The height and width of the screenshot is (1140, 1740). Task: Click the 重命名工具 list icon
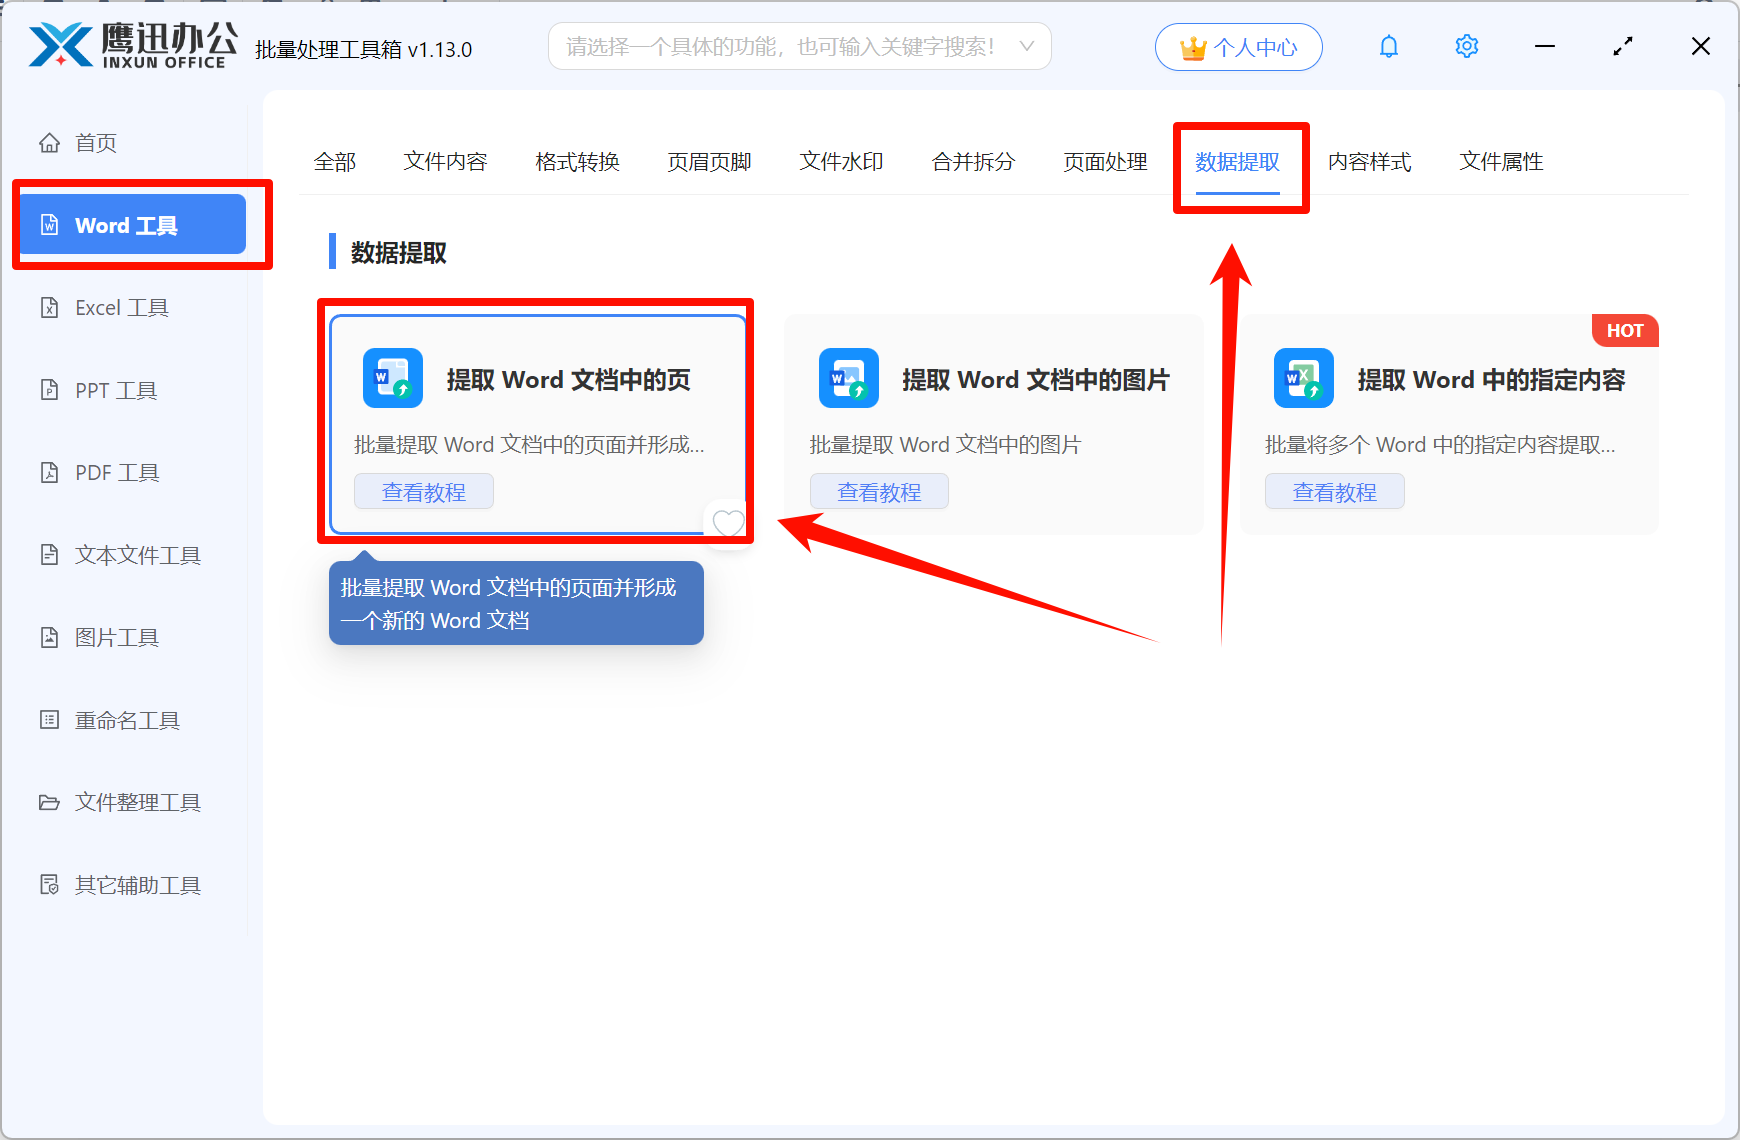(49, 720)
